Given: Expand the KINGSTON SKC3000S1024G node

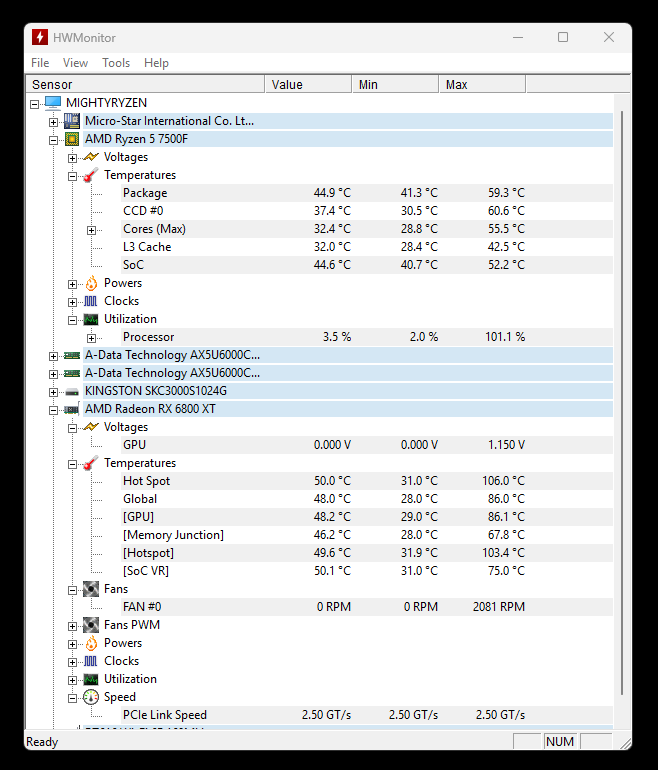Looking at the screenshot, I should 54,392.
